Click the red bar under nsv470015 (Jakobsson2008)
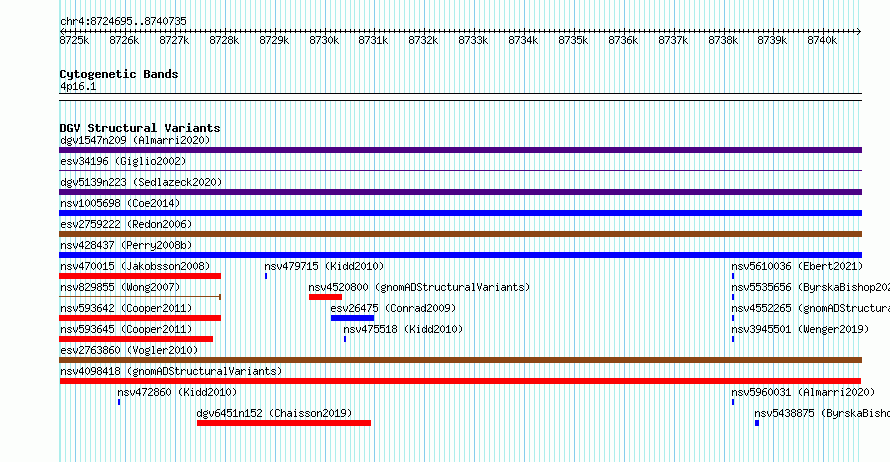 pos(140,276)
